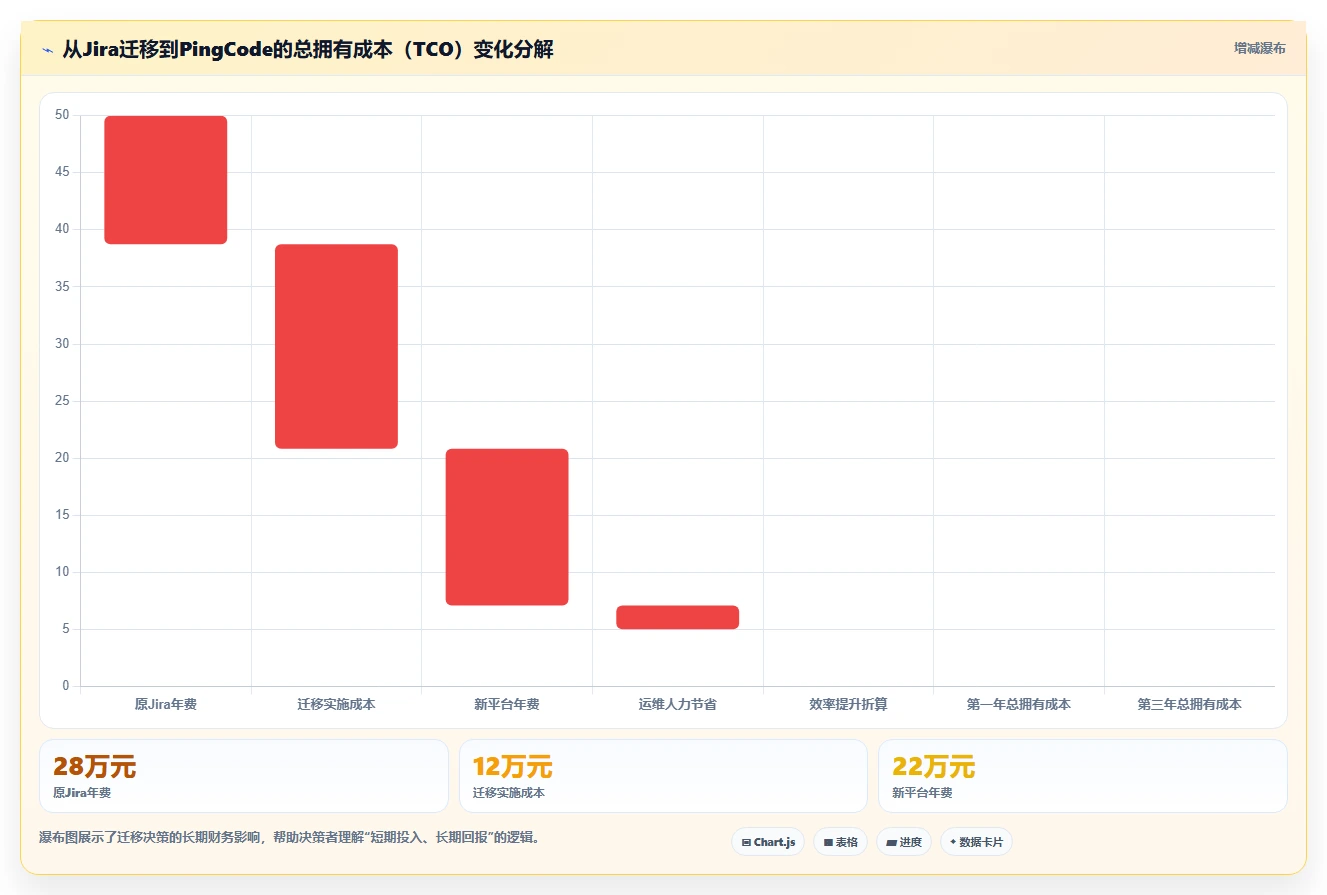Viewport: 1327px width, 895px height.
Task: Click the 新平台年费 red waterfall bar
Action: point(507,527)
